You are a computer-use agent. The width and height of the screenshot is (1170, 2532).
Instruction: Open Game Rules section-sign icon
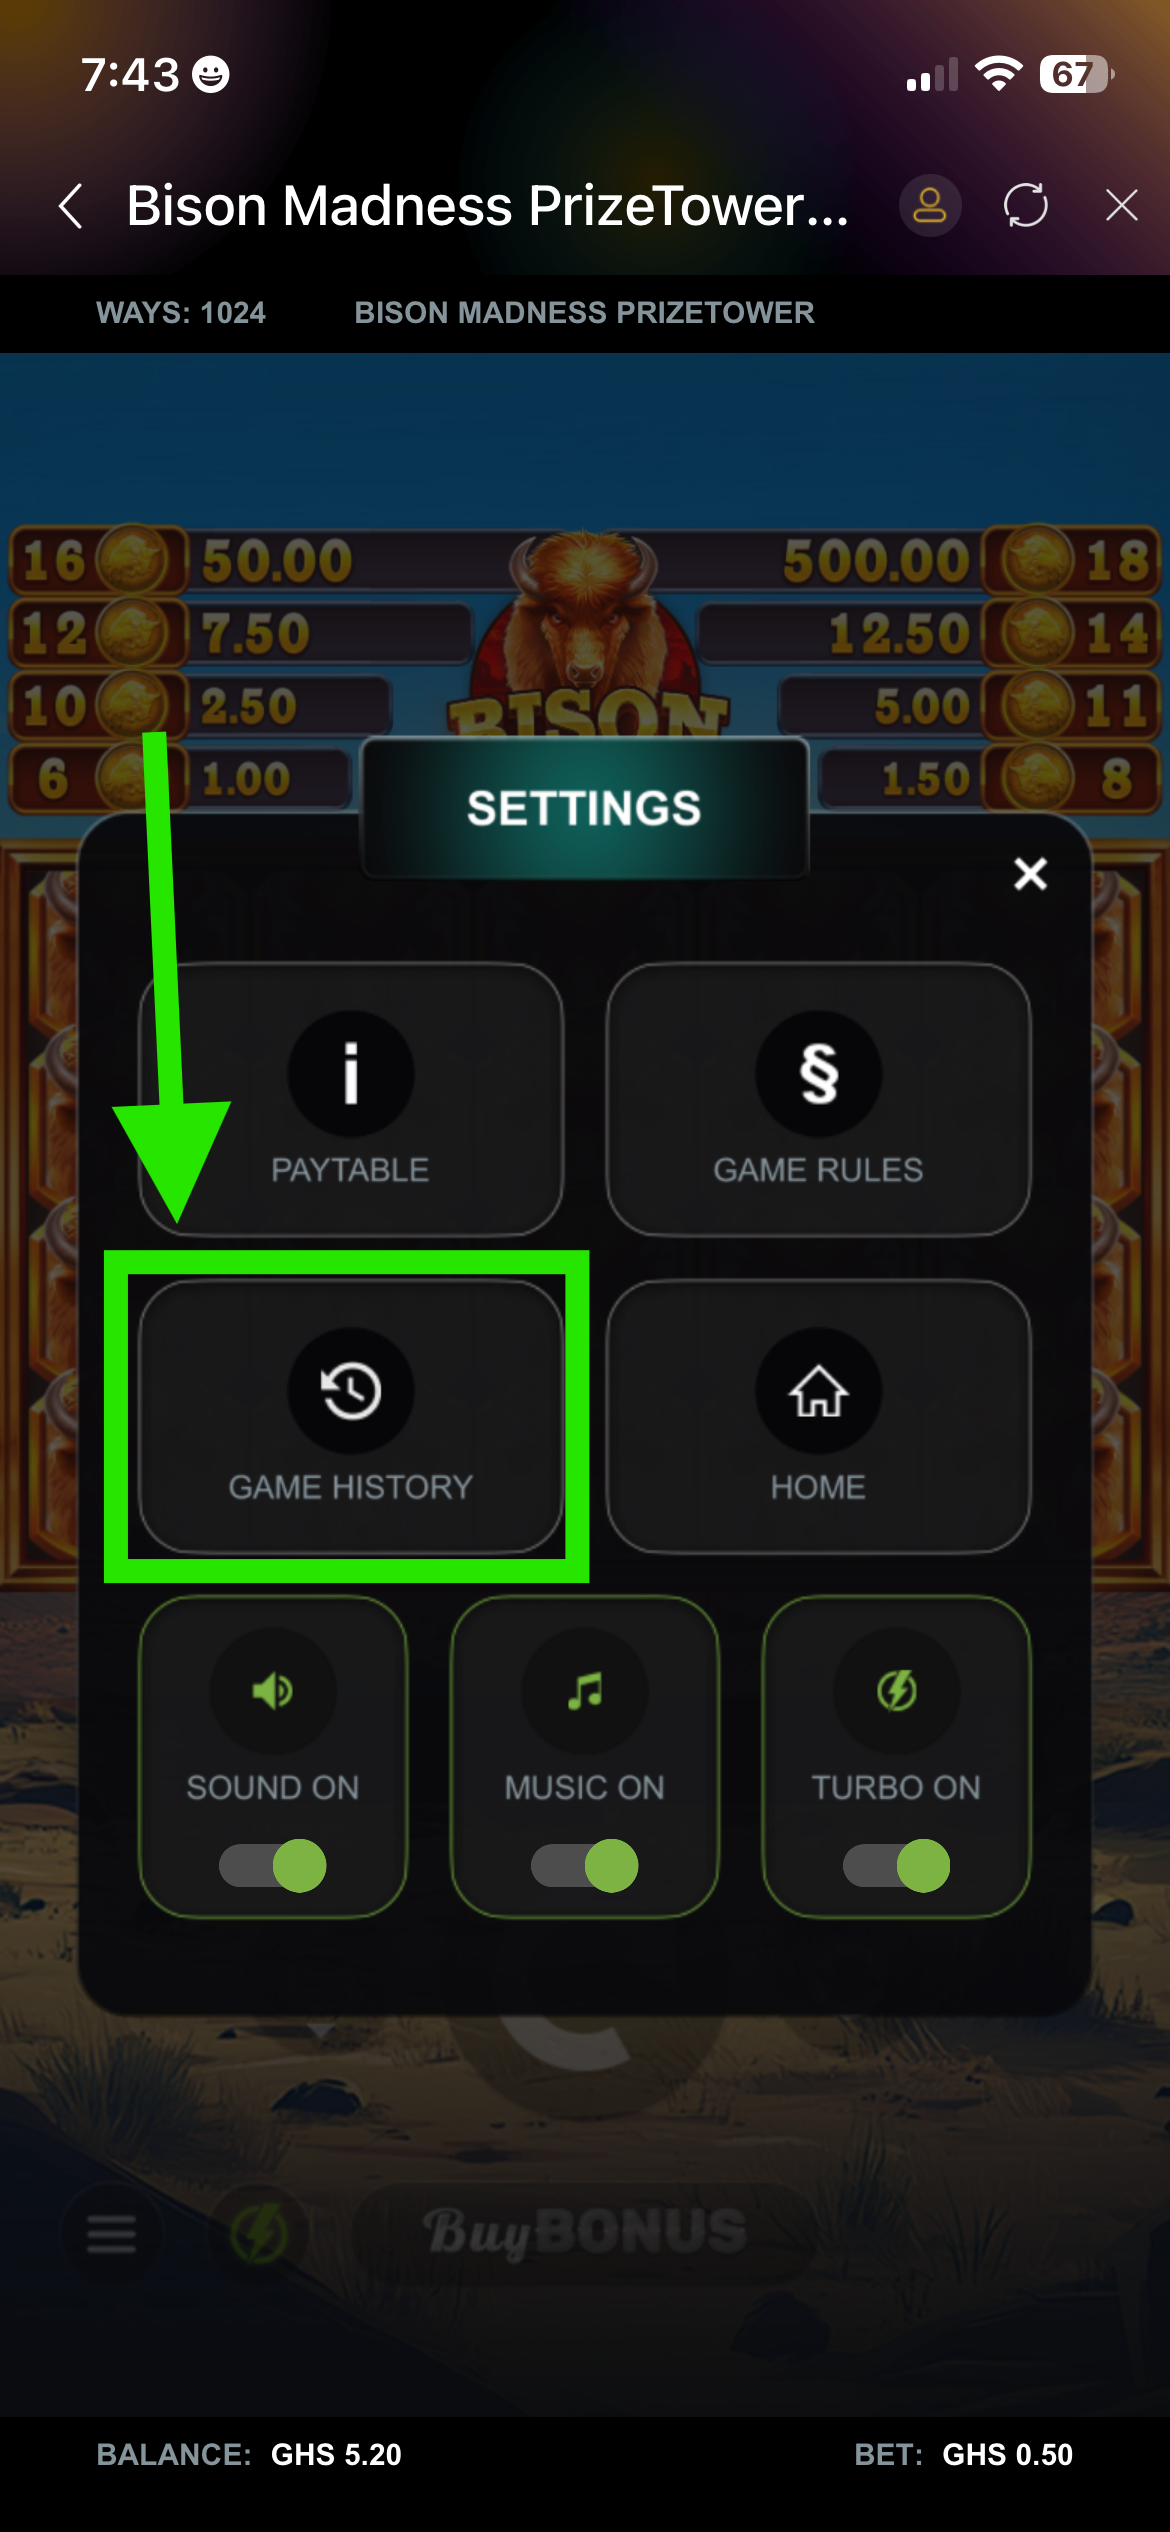point(818,1074)
